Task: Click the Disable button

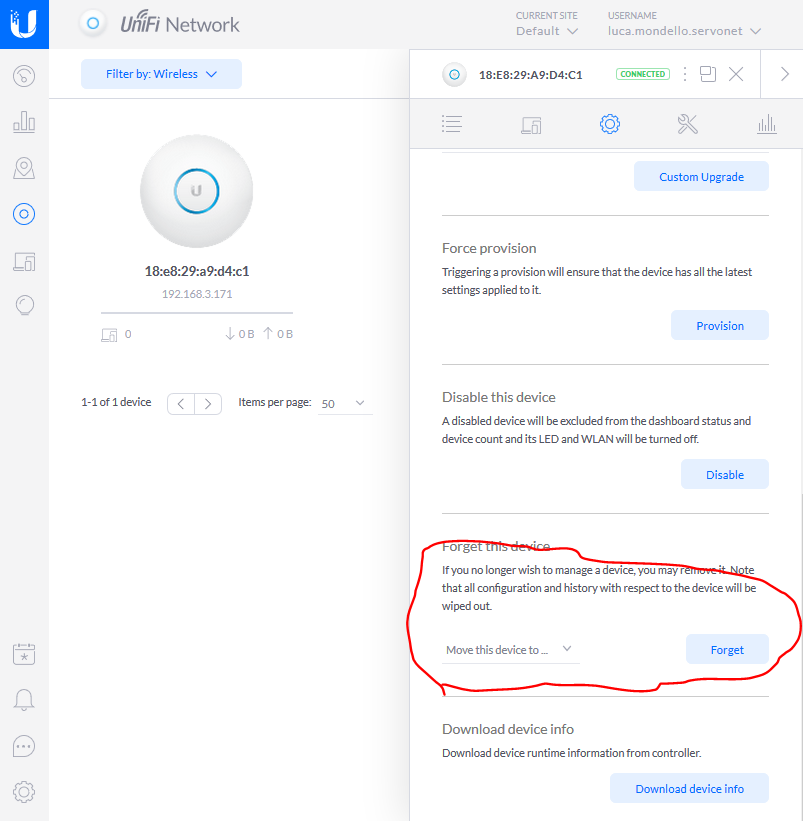Action: (724, 474)
